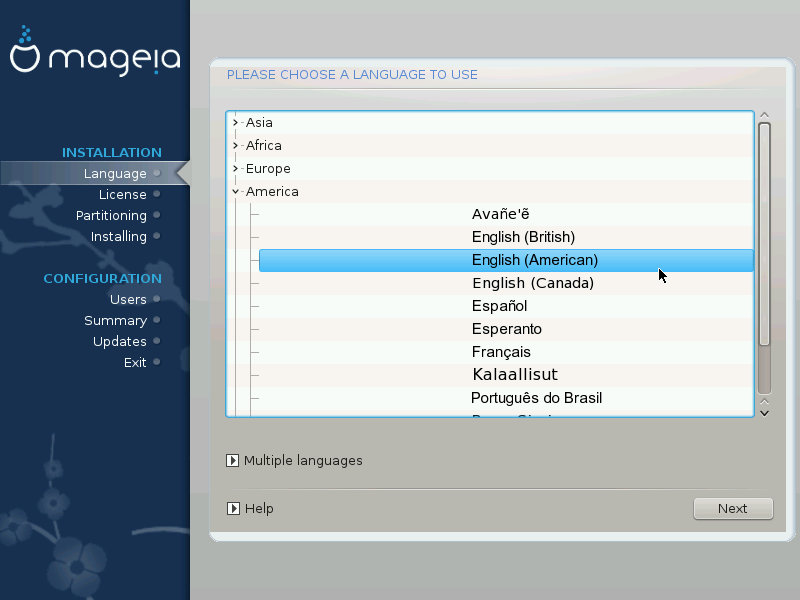800x600 pixels.
Task: Select Español language
Action: (x=499, y=306)
